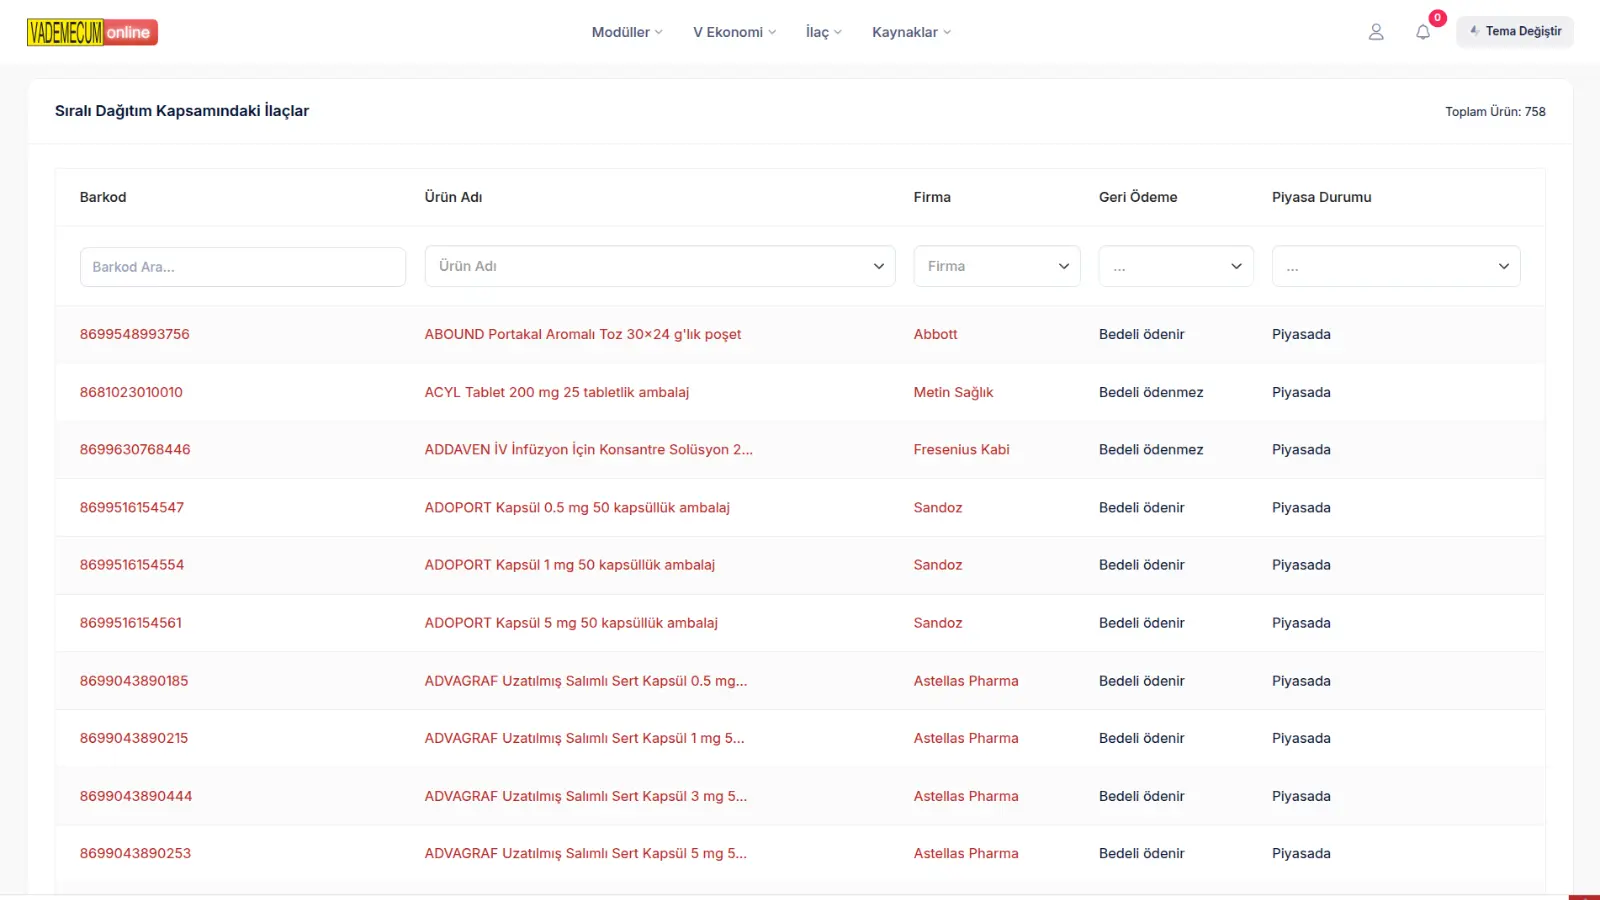
Task: Open barcode link 8699630768446
Action: point(135,449)
